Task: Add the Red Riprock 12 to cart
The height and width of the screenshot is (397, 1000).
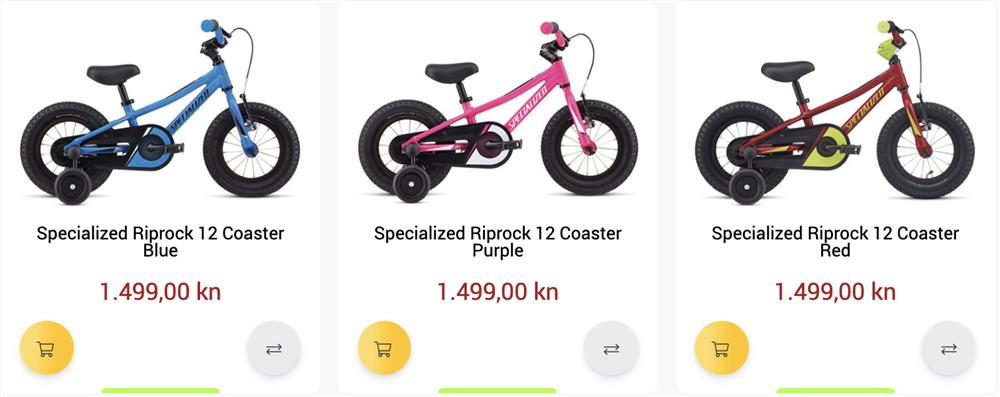Action: pos(721,348)
